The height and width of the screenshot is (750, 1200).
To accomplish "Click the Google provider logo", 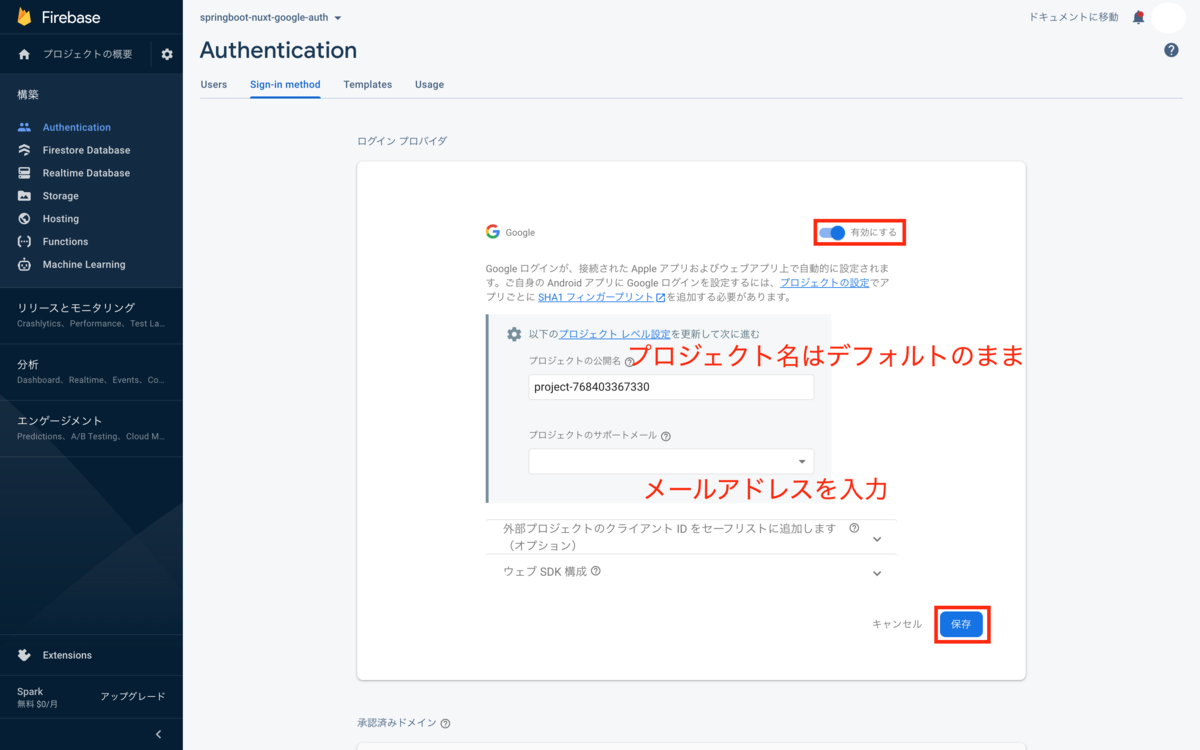I will [x=493, y=232].
